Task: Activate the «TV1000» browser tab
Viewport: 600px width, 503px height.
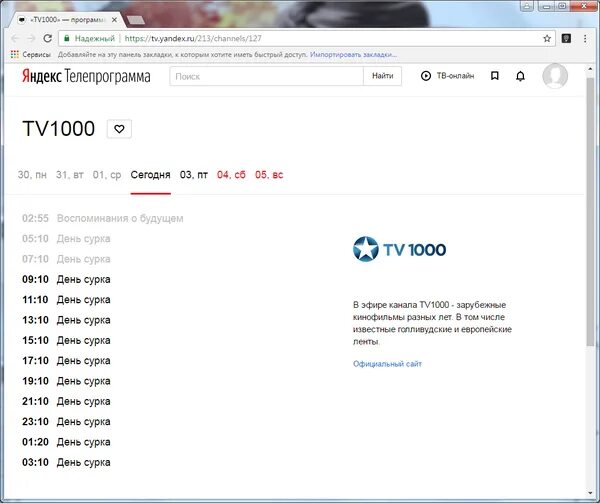Action: 68,20
